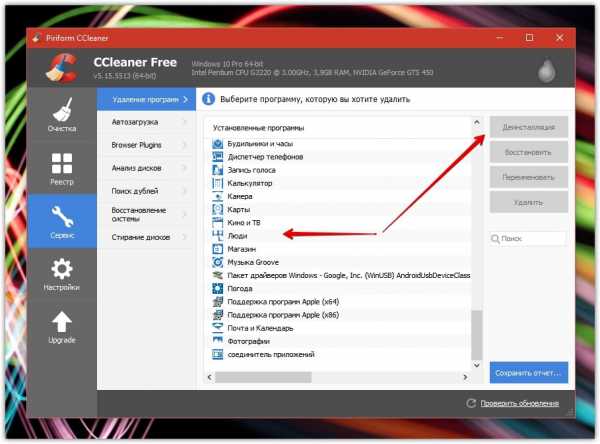Viewport: 600px width, 444px height.
Task: Click the Поиск search field
Action: point(533,239)
